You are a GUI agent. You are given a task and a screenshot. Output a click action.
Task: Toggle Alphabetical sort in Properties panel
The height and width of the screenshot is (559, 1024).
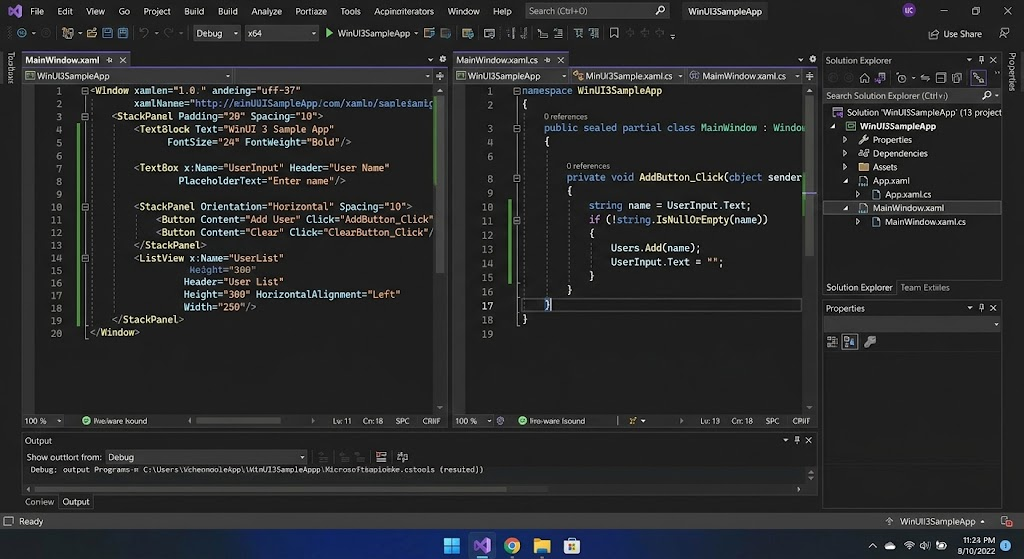[x=850, y=342]
